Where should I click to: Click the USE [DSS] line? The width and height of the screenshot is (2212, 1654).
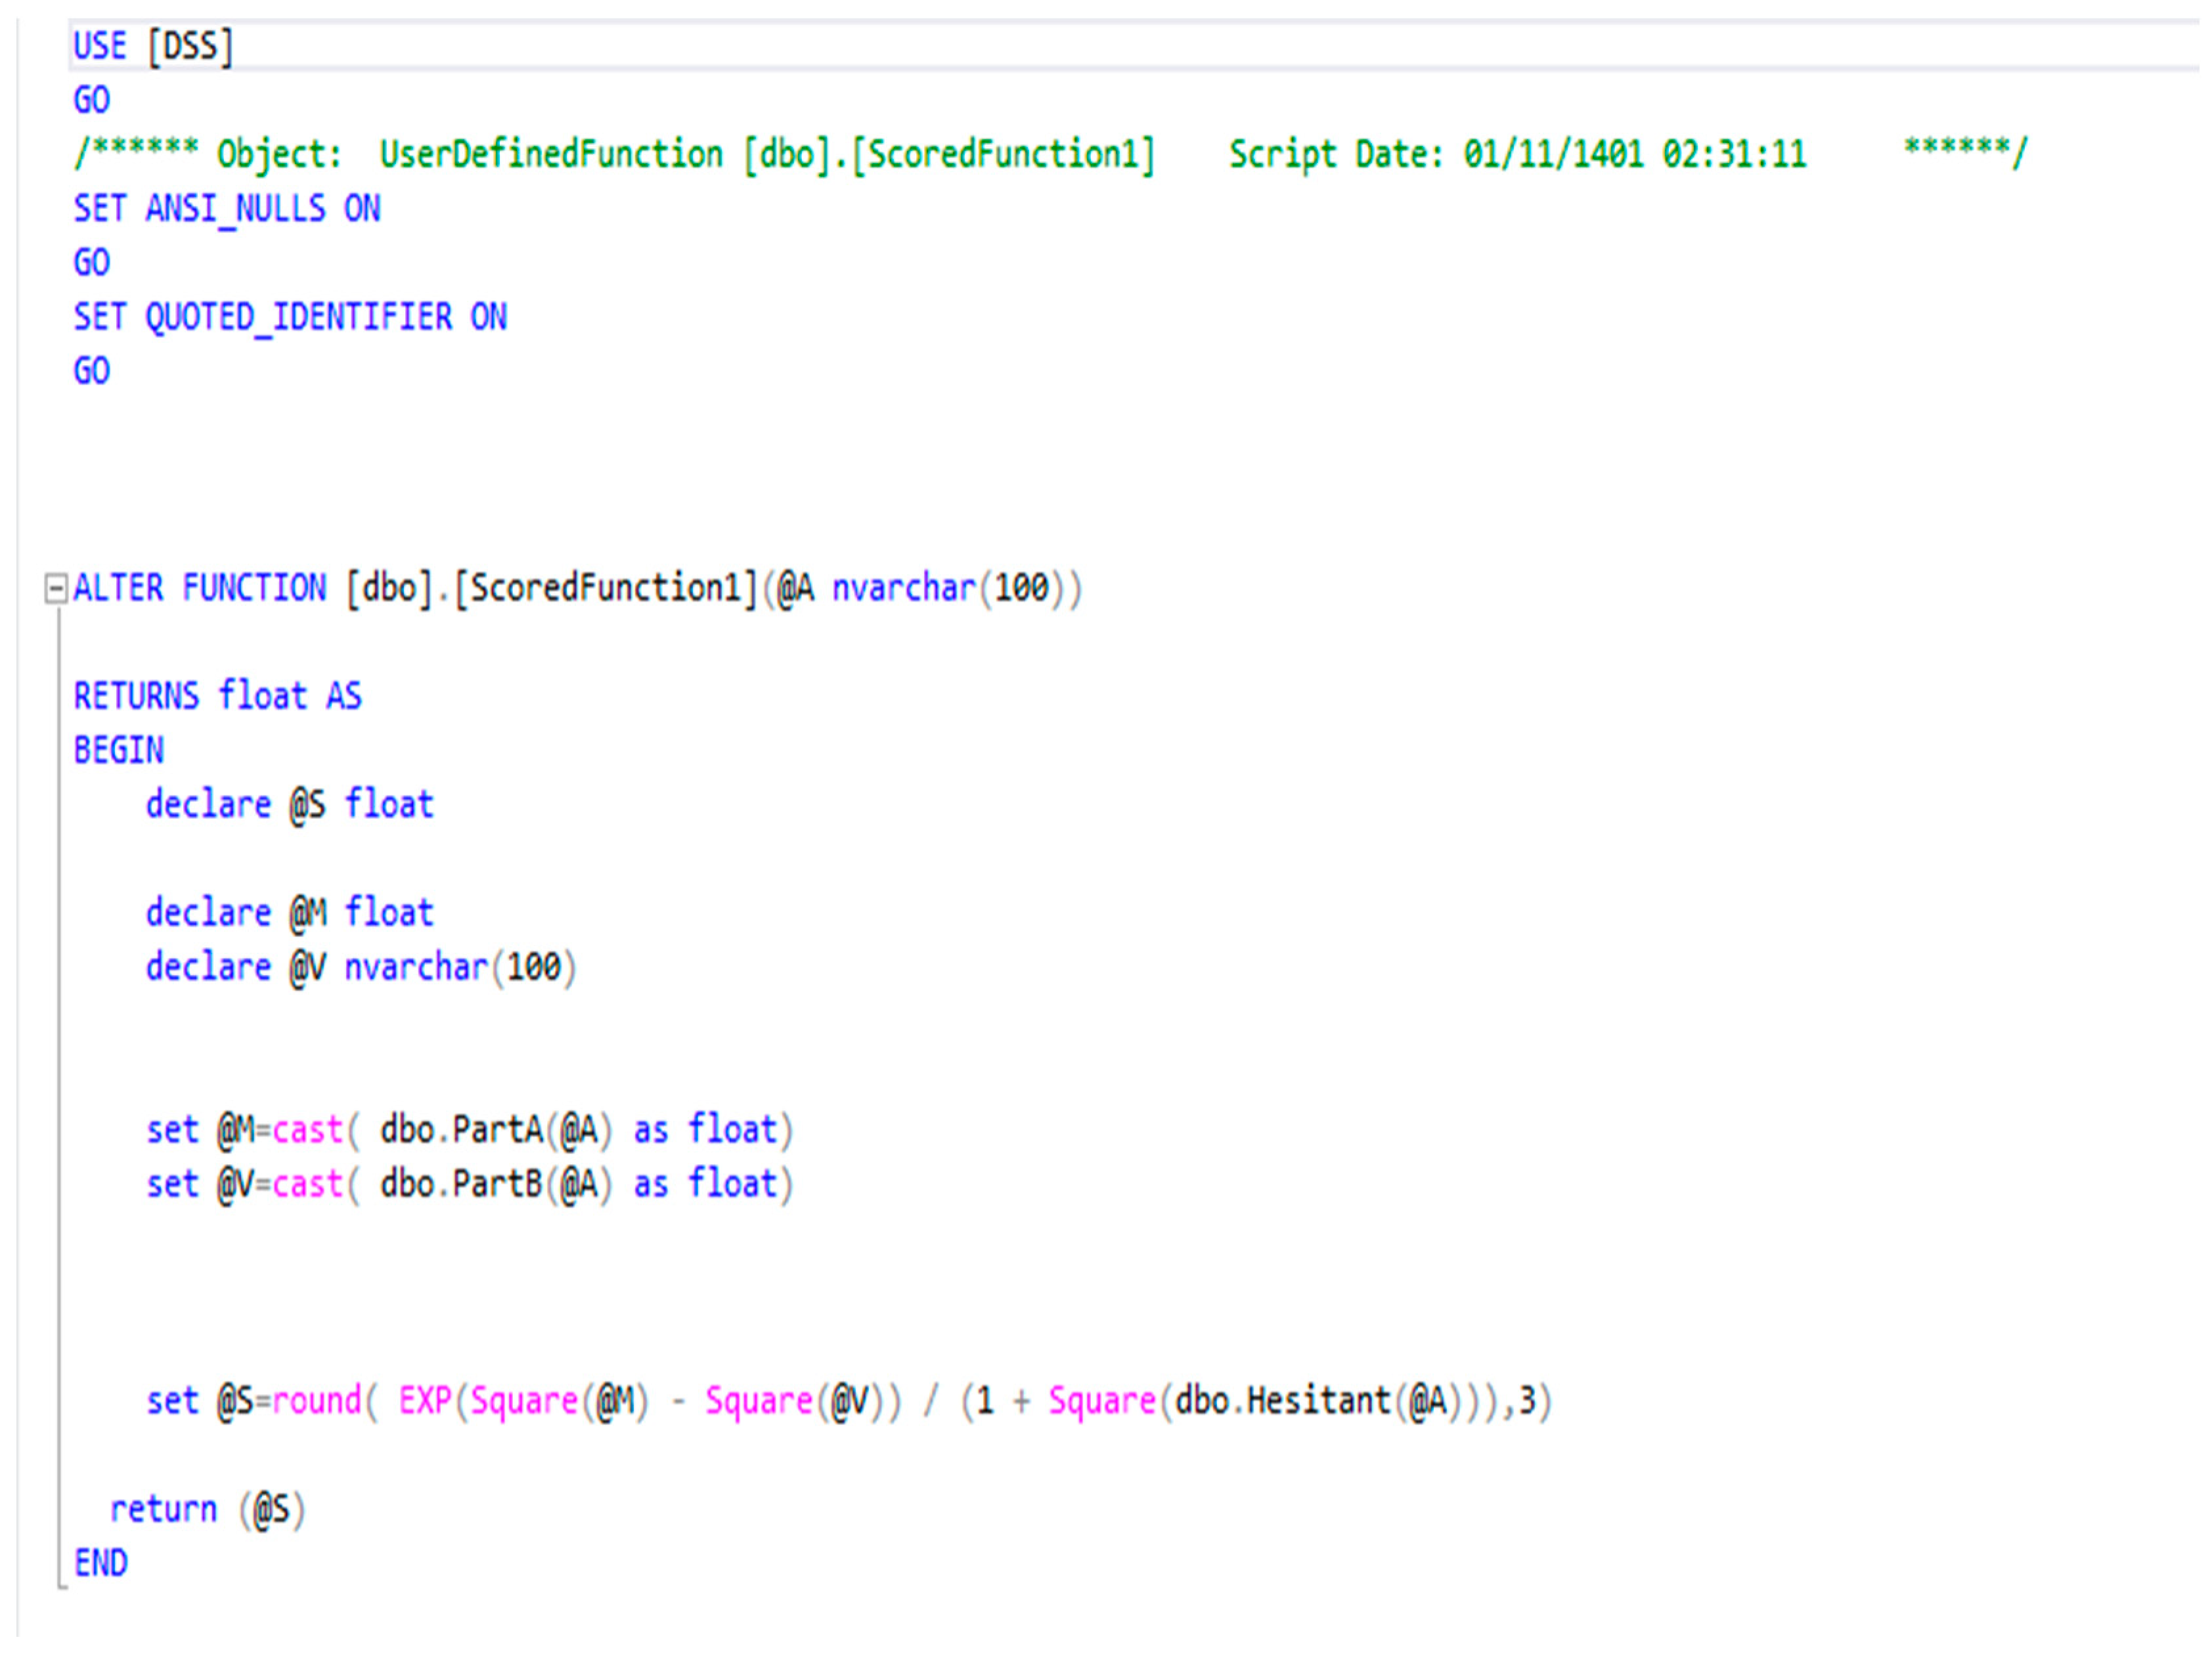point(153,46)
